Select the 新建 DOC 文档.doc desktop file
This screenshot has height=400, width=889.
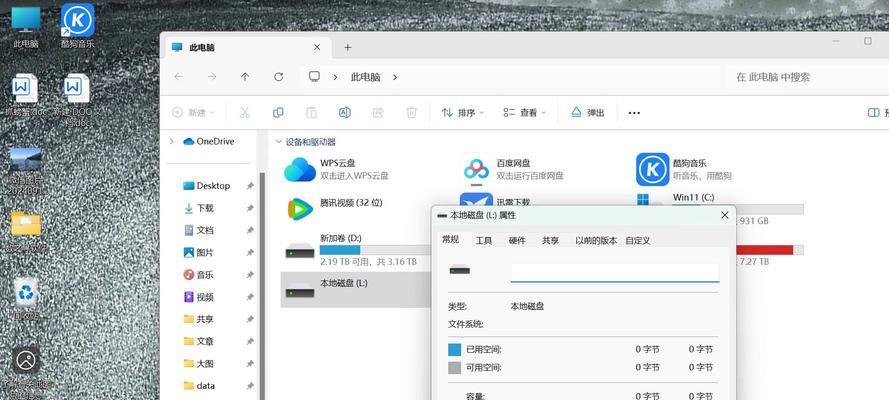(77, 100)
